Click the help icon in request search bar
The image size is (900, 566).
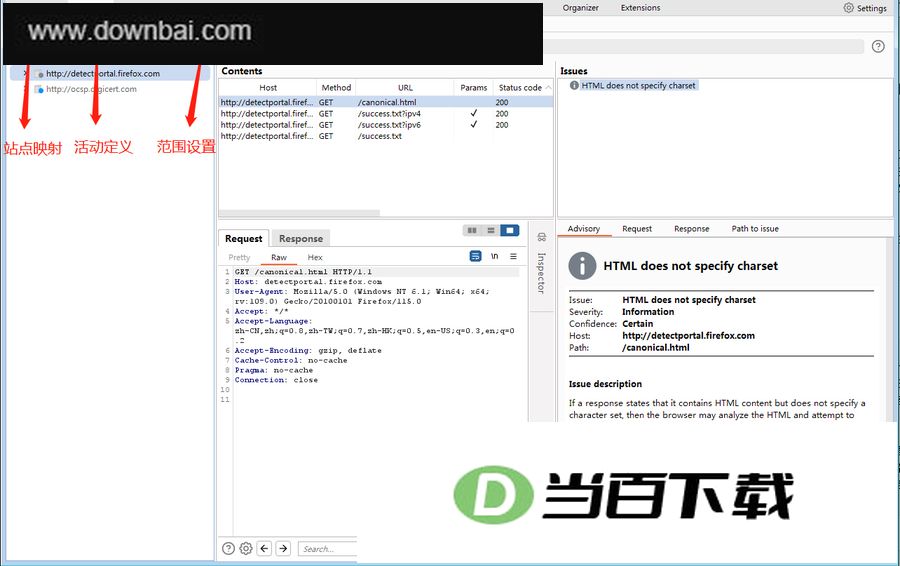pyautogui.click(x=228, y=548)
